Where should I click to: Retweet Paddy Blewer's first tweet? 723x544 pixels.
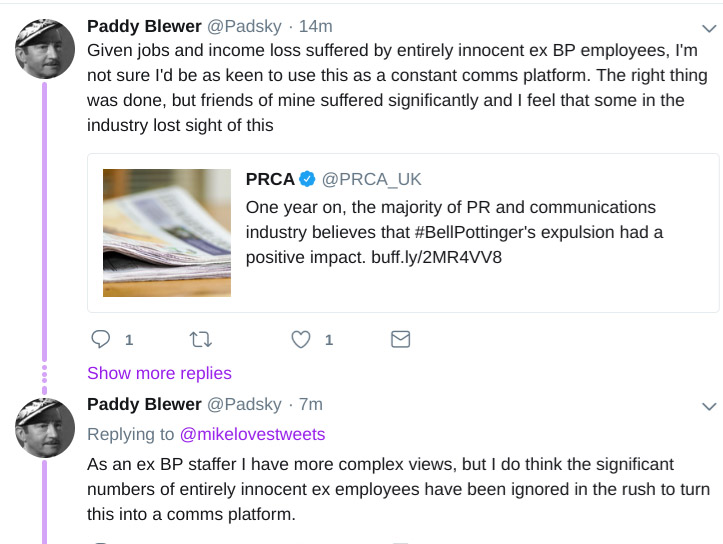[201, 339]
